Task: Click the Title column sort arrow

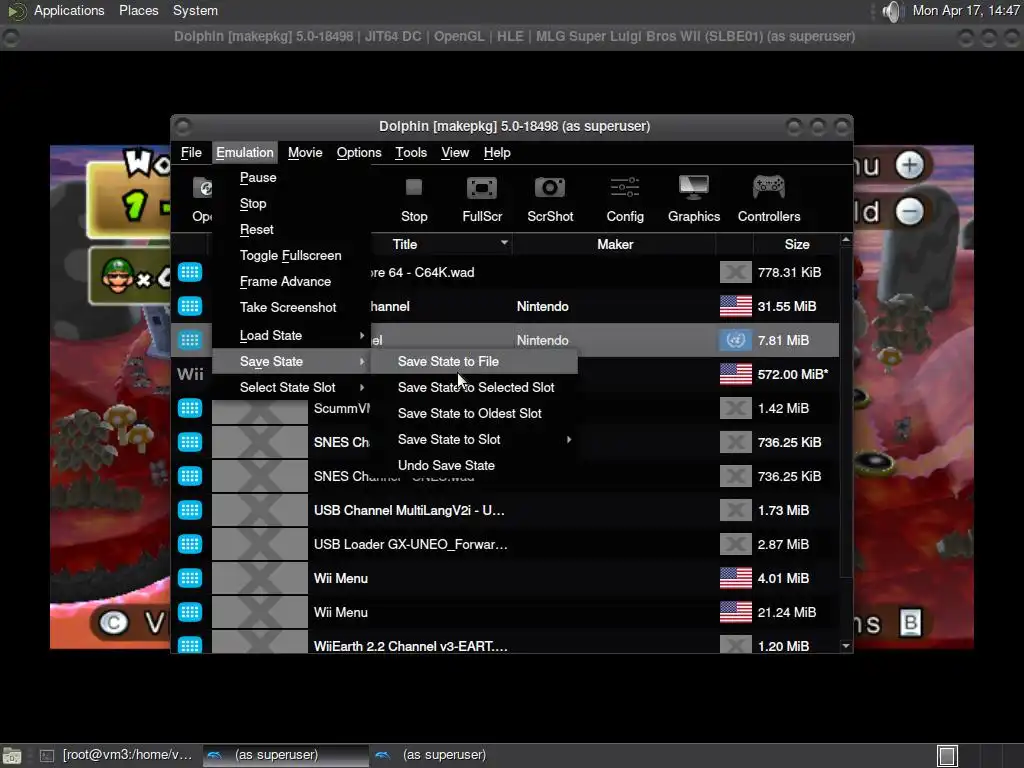Action: coord(504,242)
